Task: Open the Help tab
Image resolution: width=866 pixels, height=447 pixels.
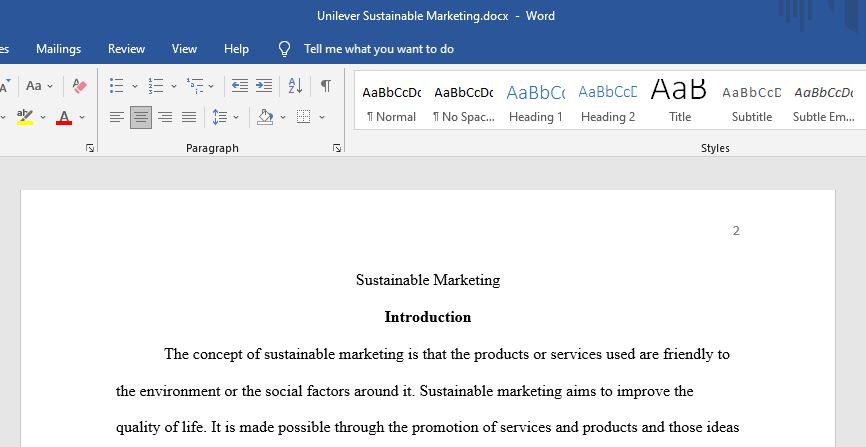Action: [236, 49]
